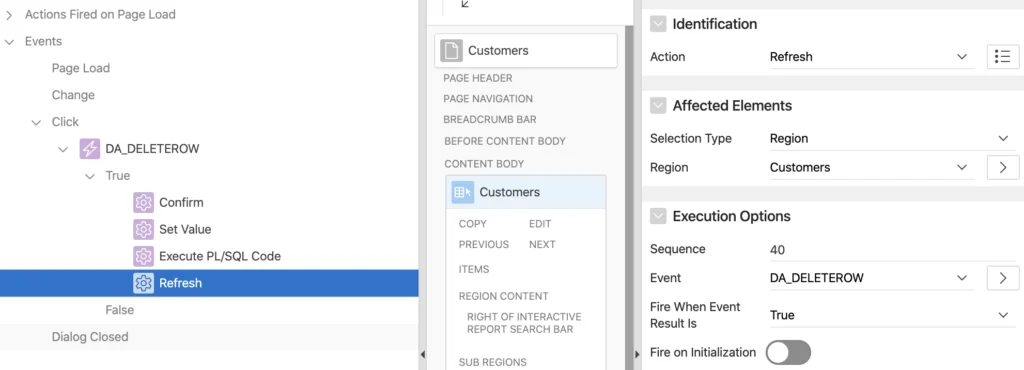1024x370 pixels.
Task: Collapse the DA_DELETEROW node chevron
Action: point(63,149)
